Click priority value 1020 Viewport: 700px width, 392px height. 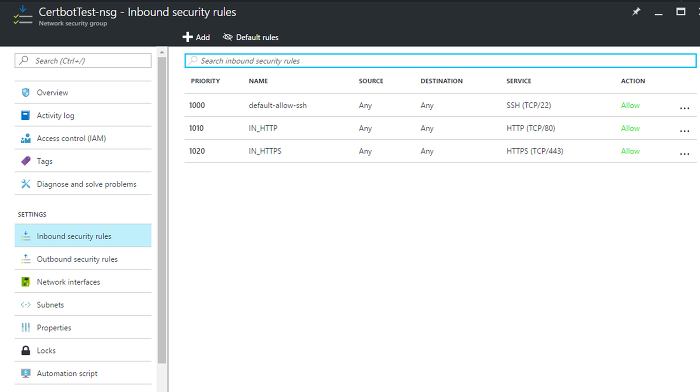coord(197,151)
